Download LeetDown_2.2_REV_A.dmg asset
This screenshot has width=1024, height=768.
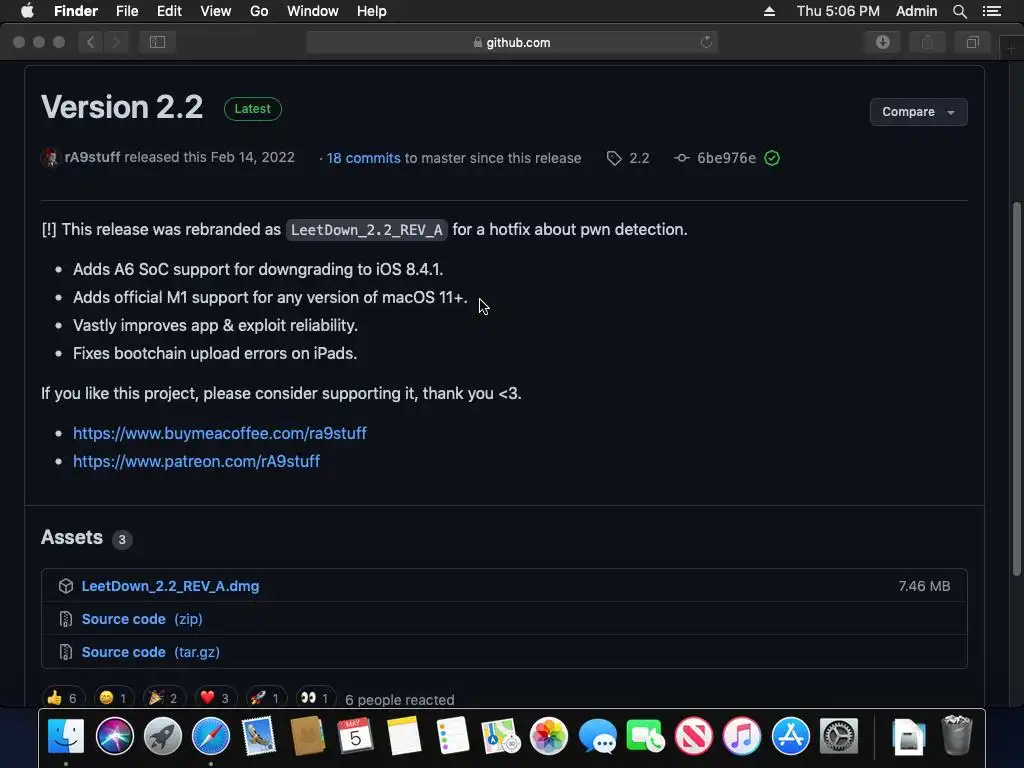pos(170,586)
